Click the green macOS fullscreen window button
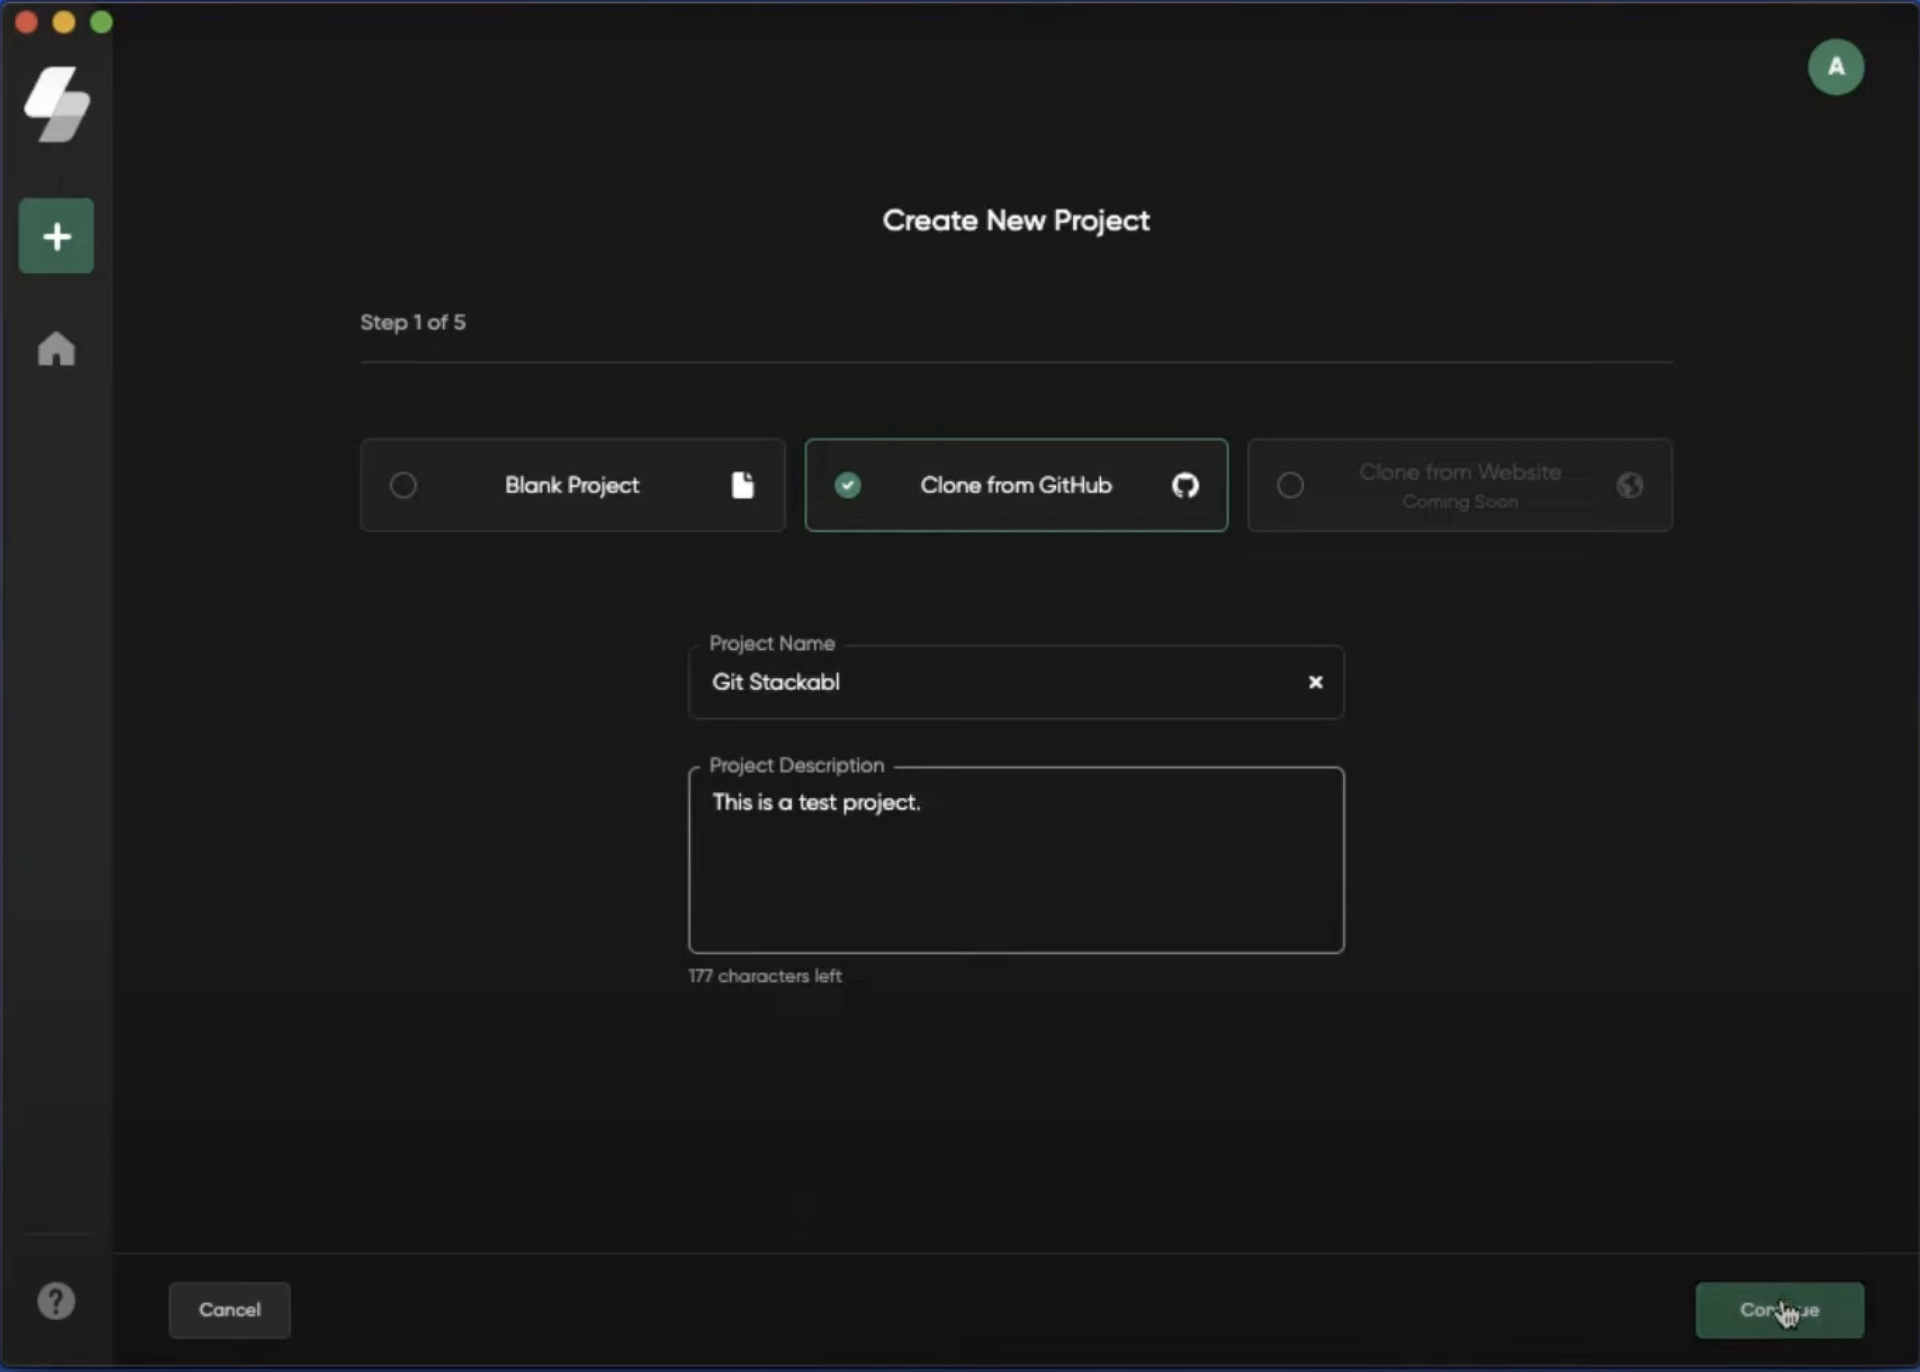Screen dimensions: 1920x1372 click(x=101, y=22)
